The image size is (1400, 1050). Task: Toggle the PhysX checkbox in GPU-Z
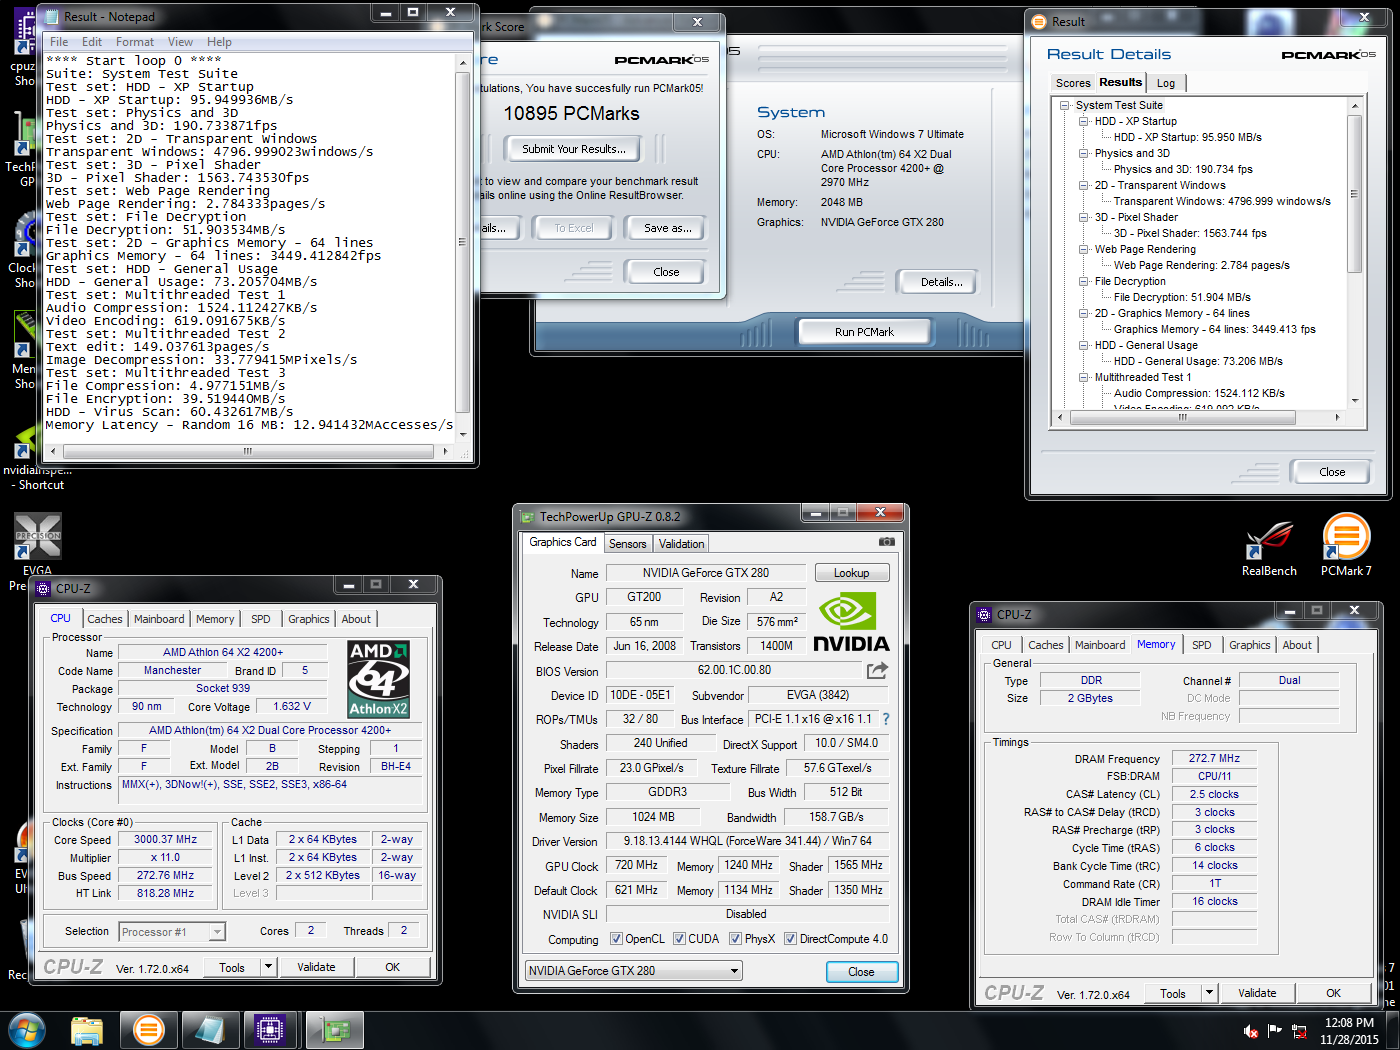coord(736,939)
